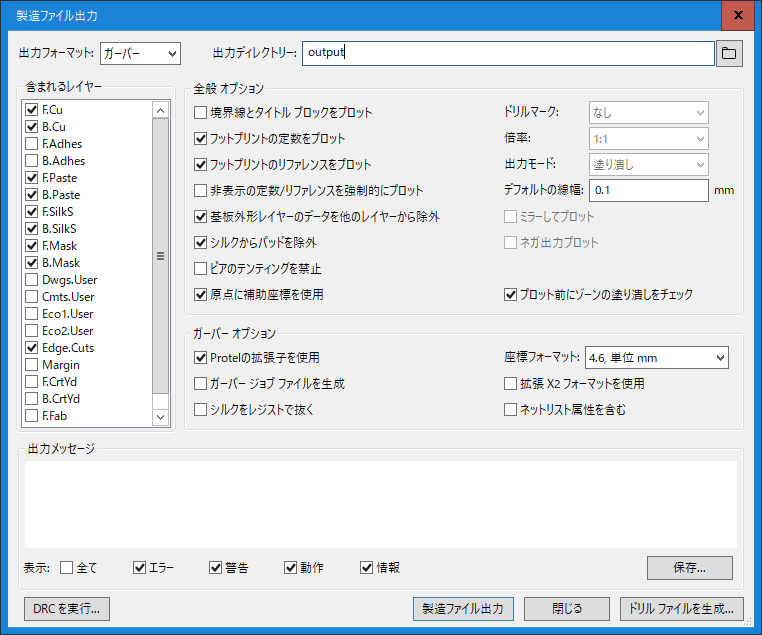762x635 pixels.
Task: Enable the F.CrtYd layer
Action: click(32, 382)
